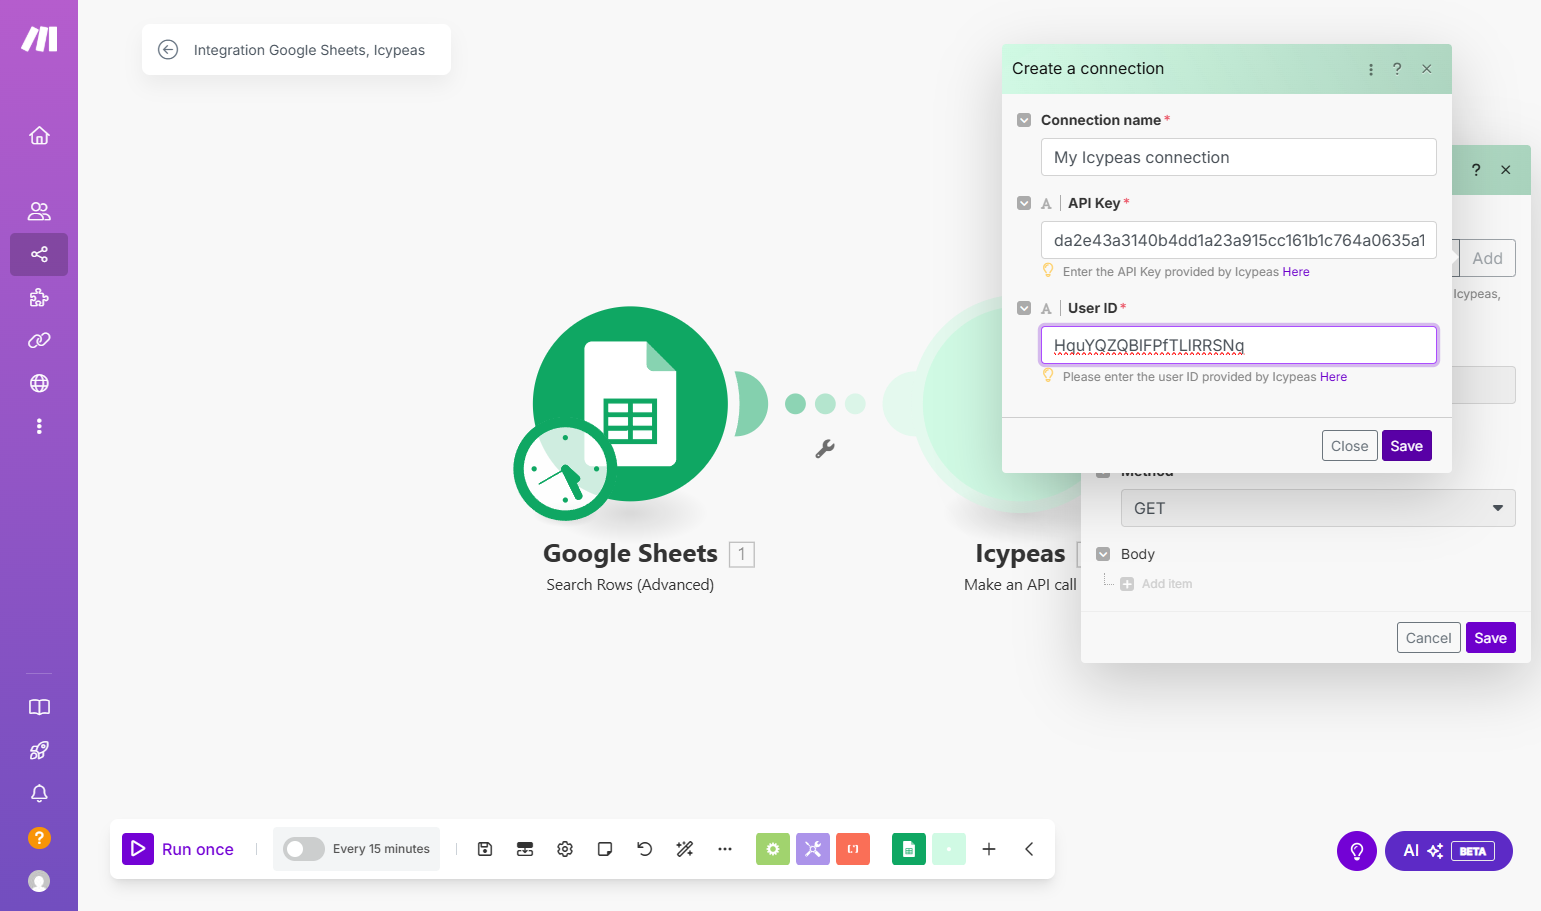Click the API Key input field
The height and width of the screenshot is (911, 1541).
(1239, 240)
